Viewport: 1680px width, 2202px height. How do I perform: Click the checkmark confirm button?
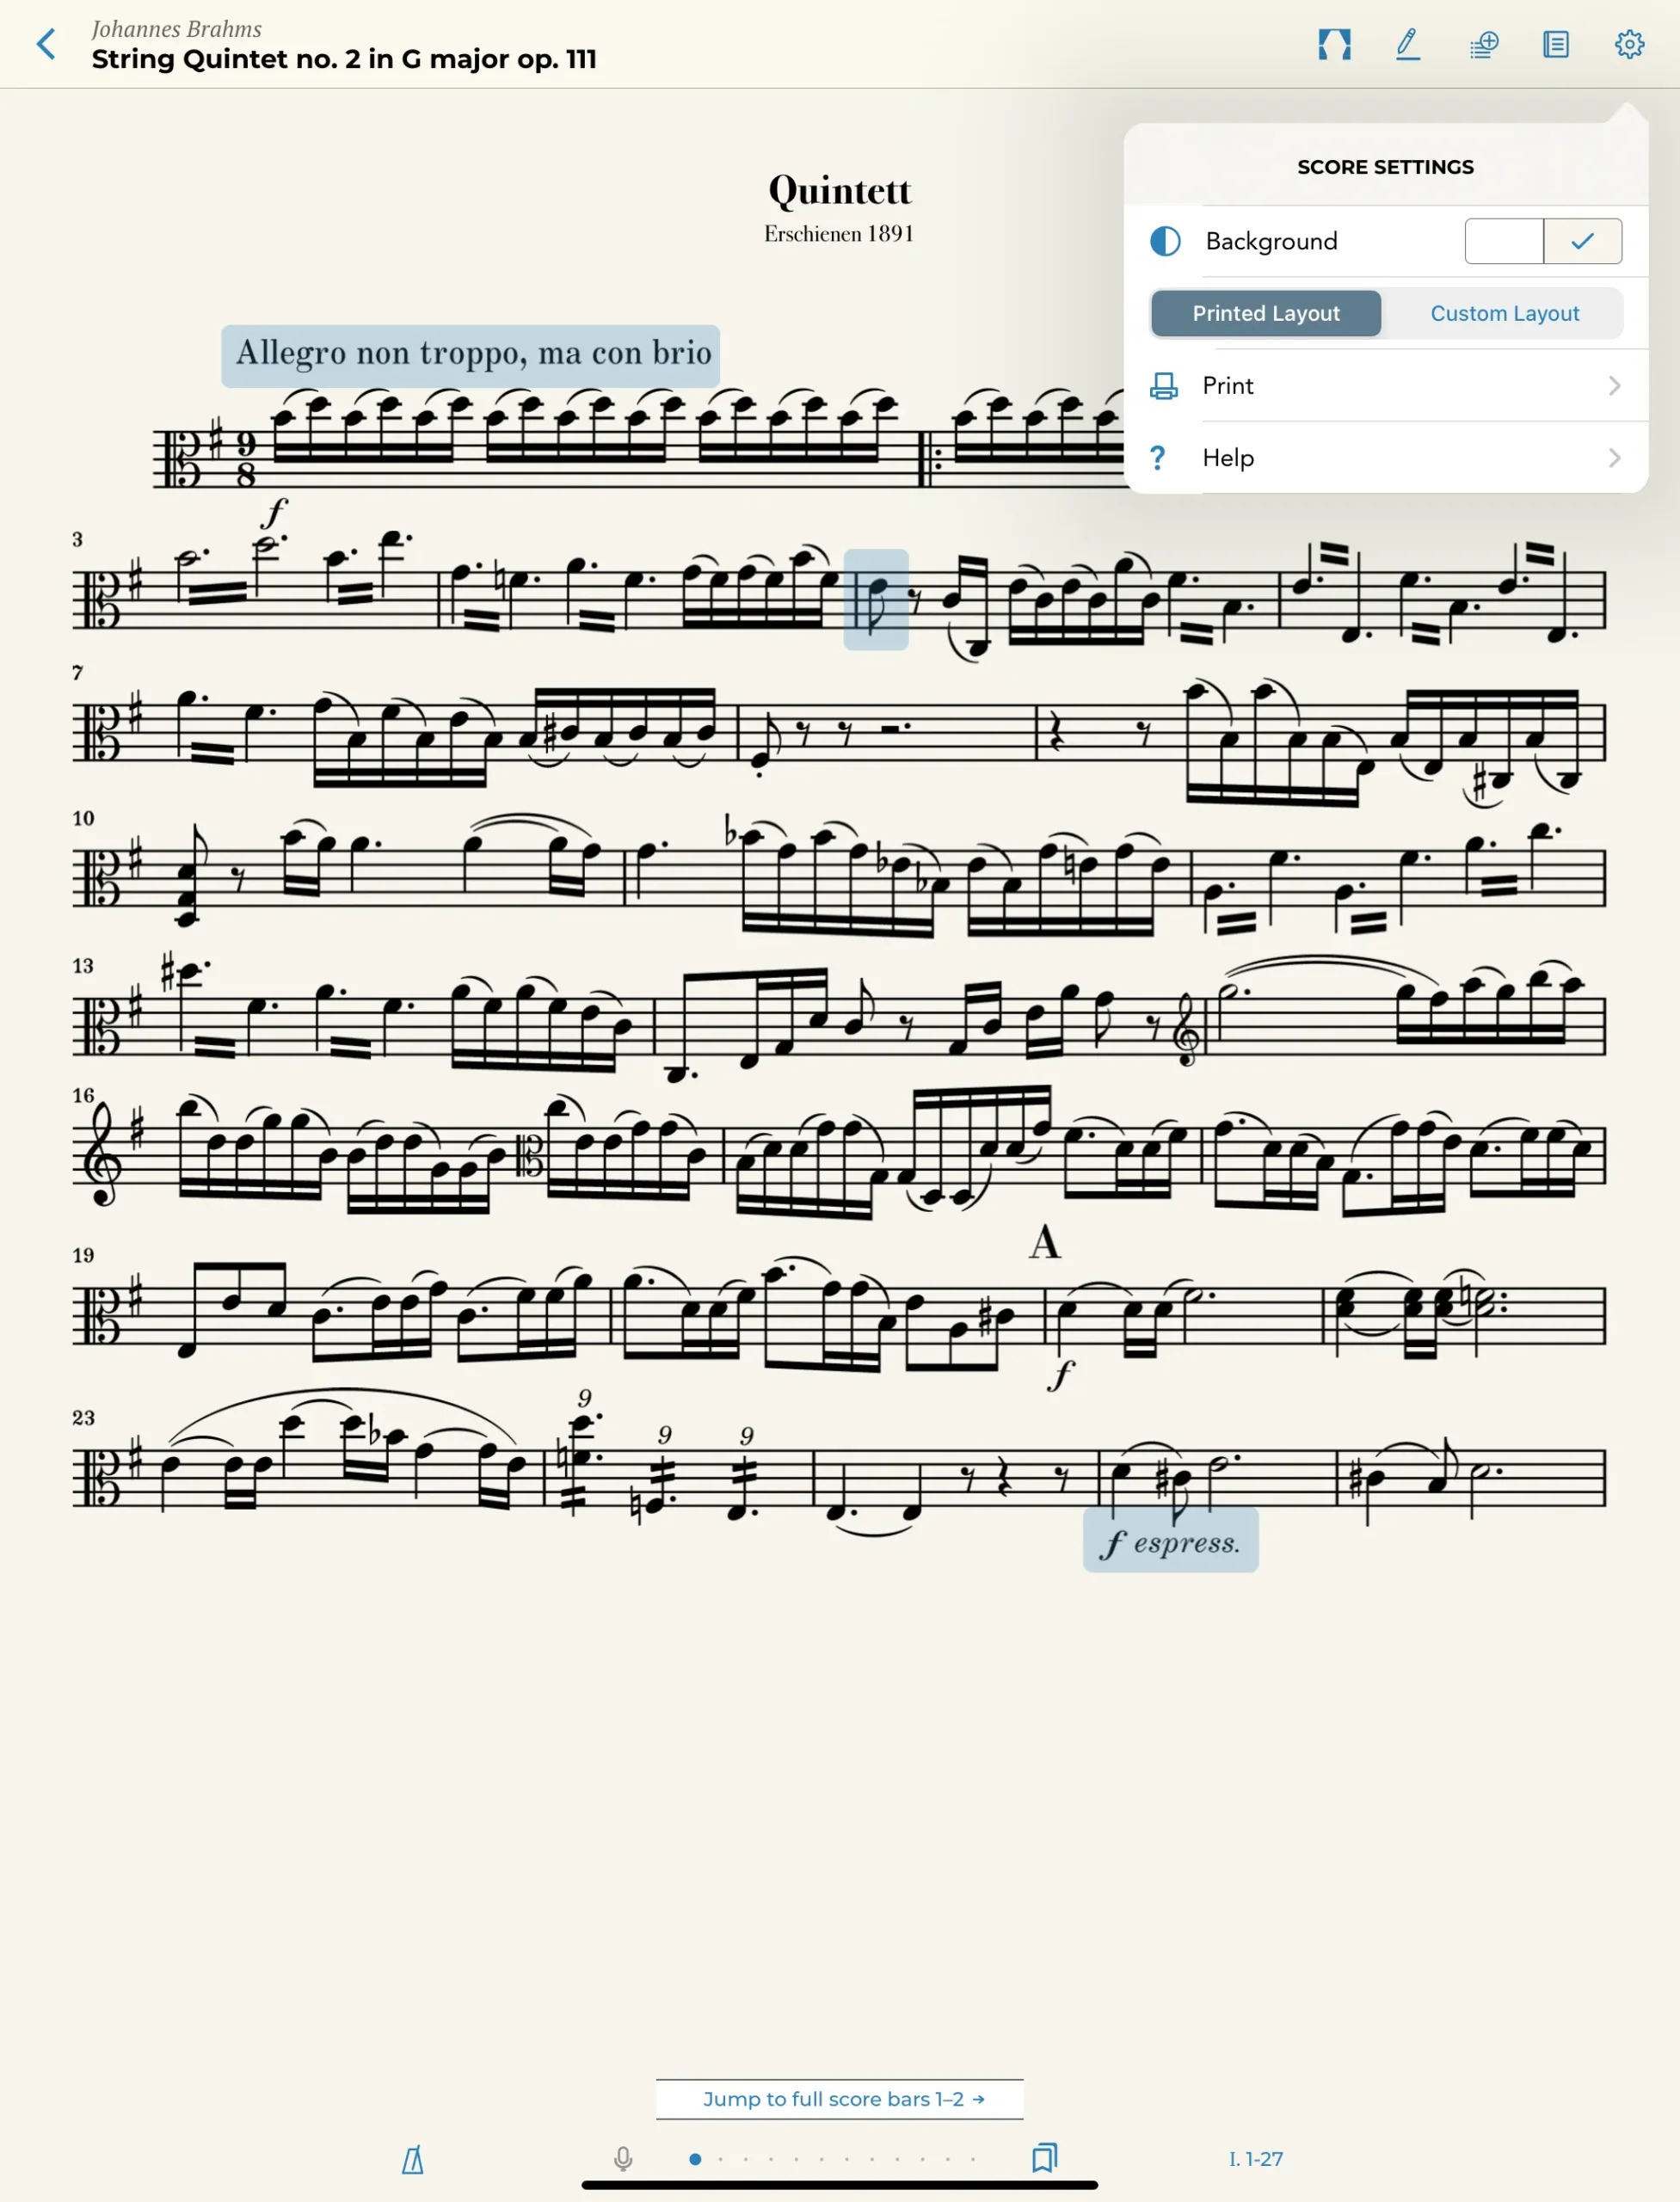[x=1583, y=242]
